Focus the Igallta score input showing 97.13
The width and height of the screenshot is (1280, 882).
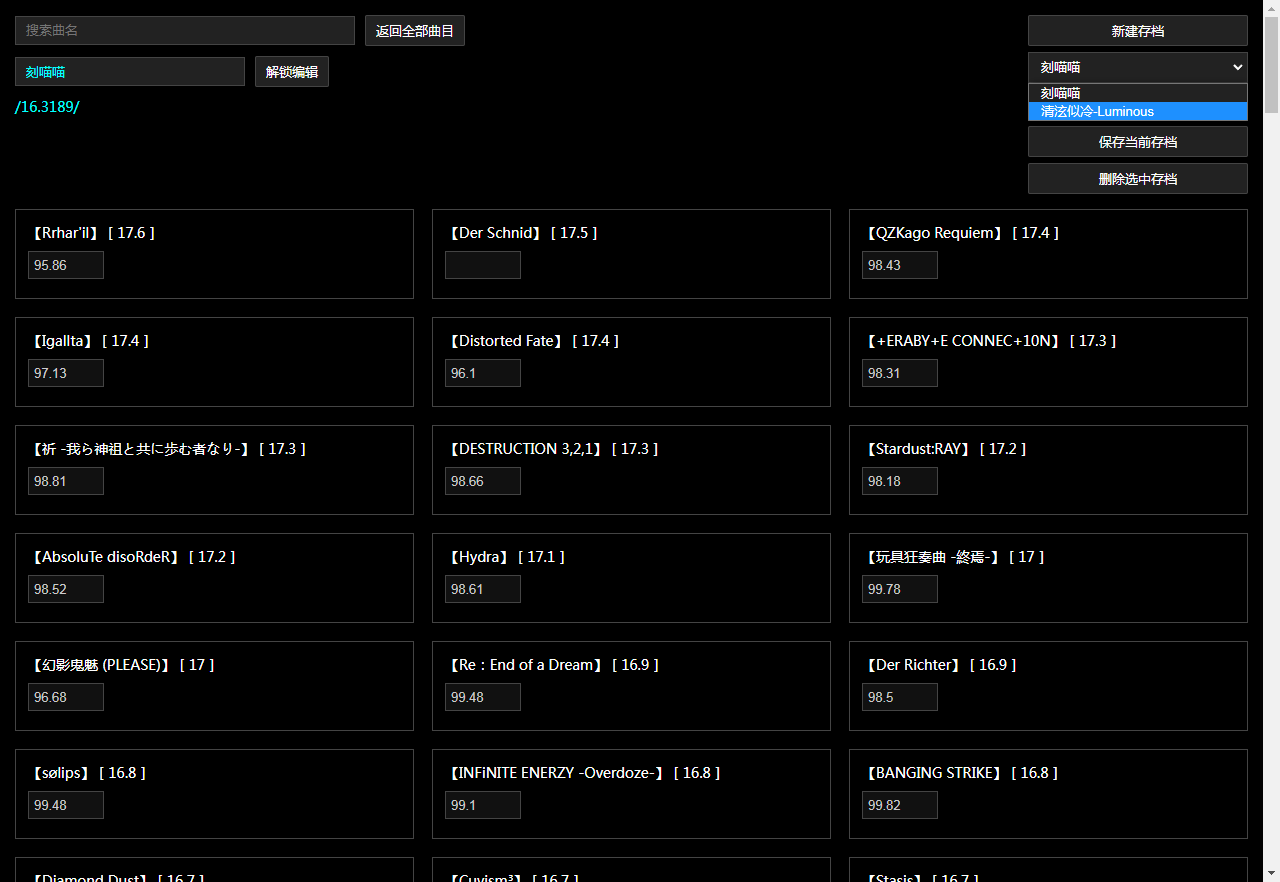point(66,373)
